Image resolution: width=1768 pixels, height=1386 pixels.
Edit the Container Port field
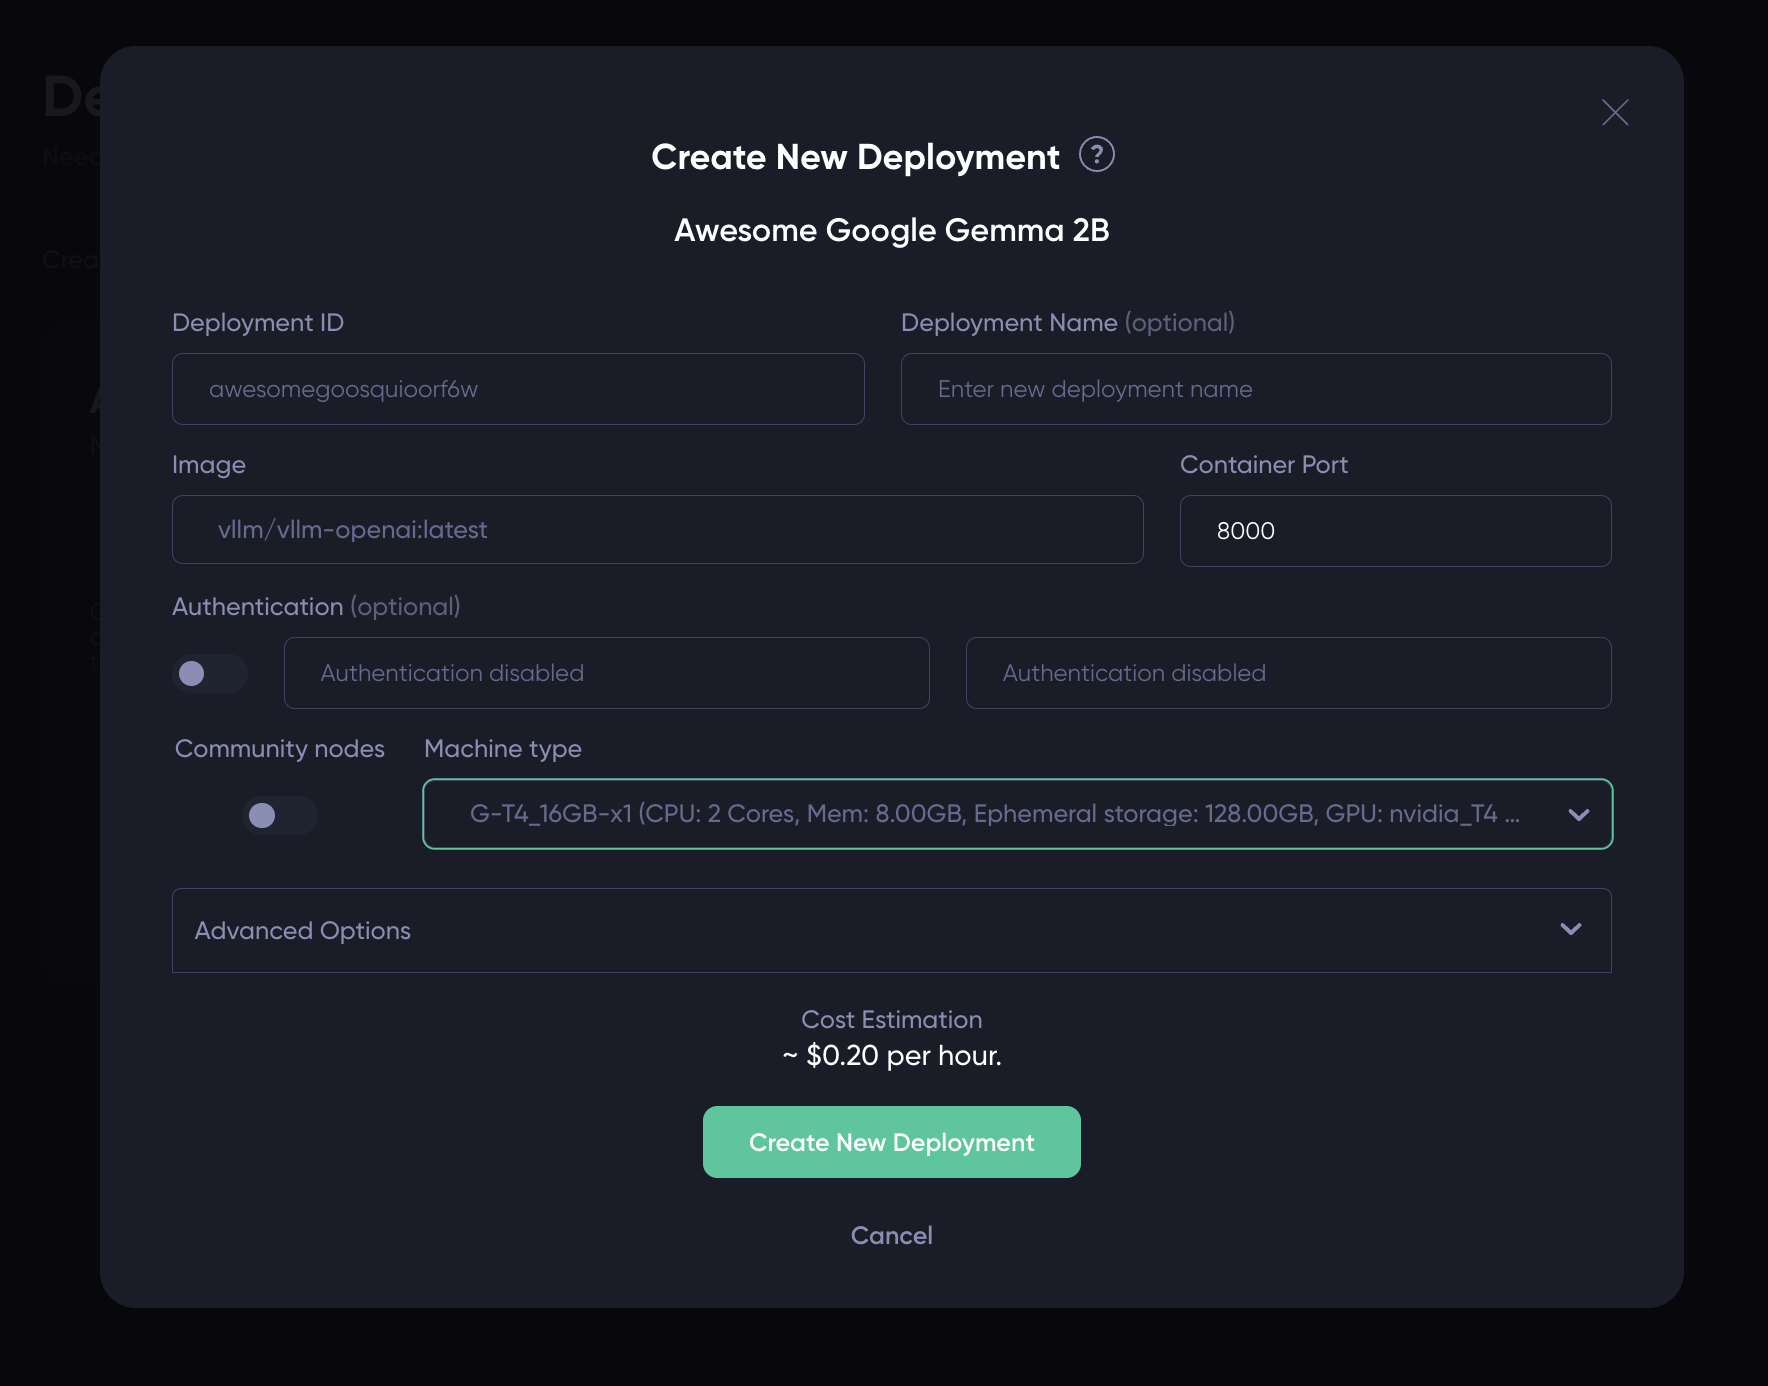click(1395, 531)
